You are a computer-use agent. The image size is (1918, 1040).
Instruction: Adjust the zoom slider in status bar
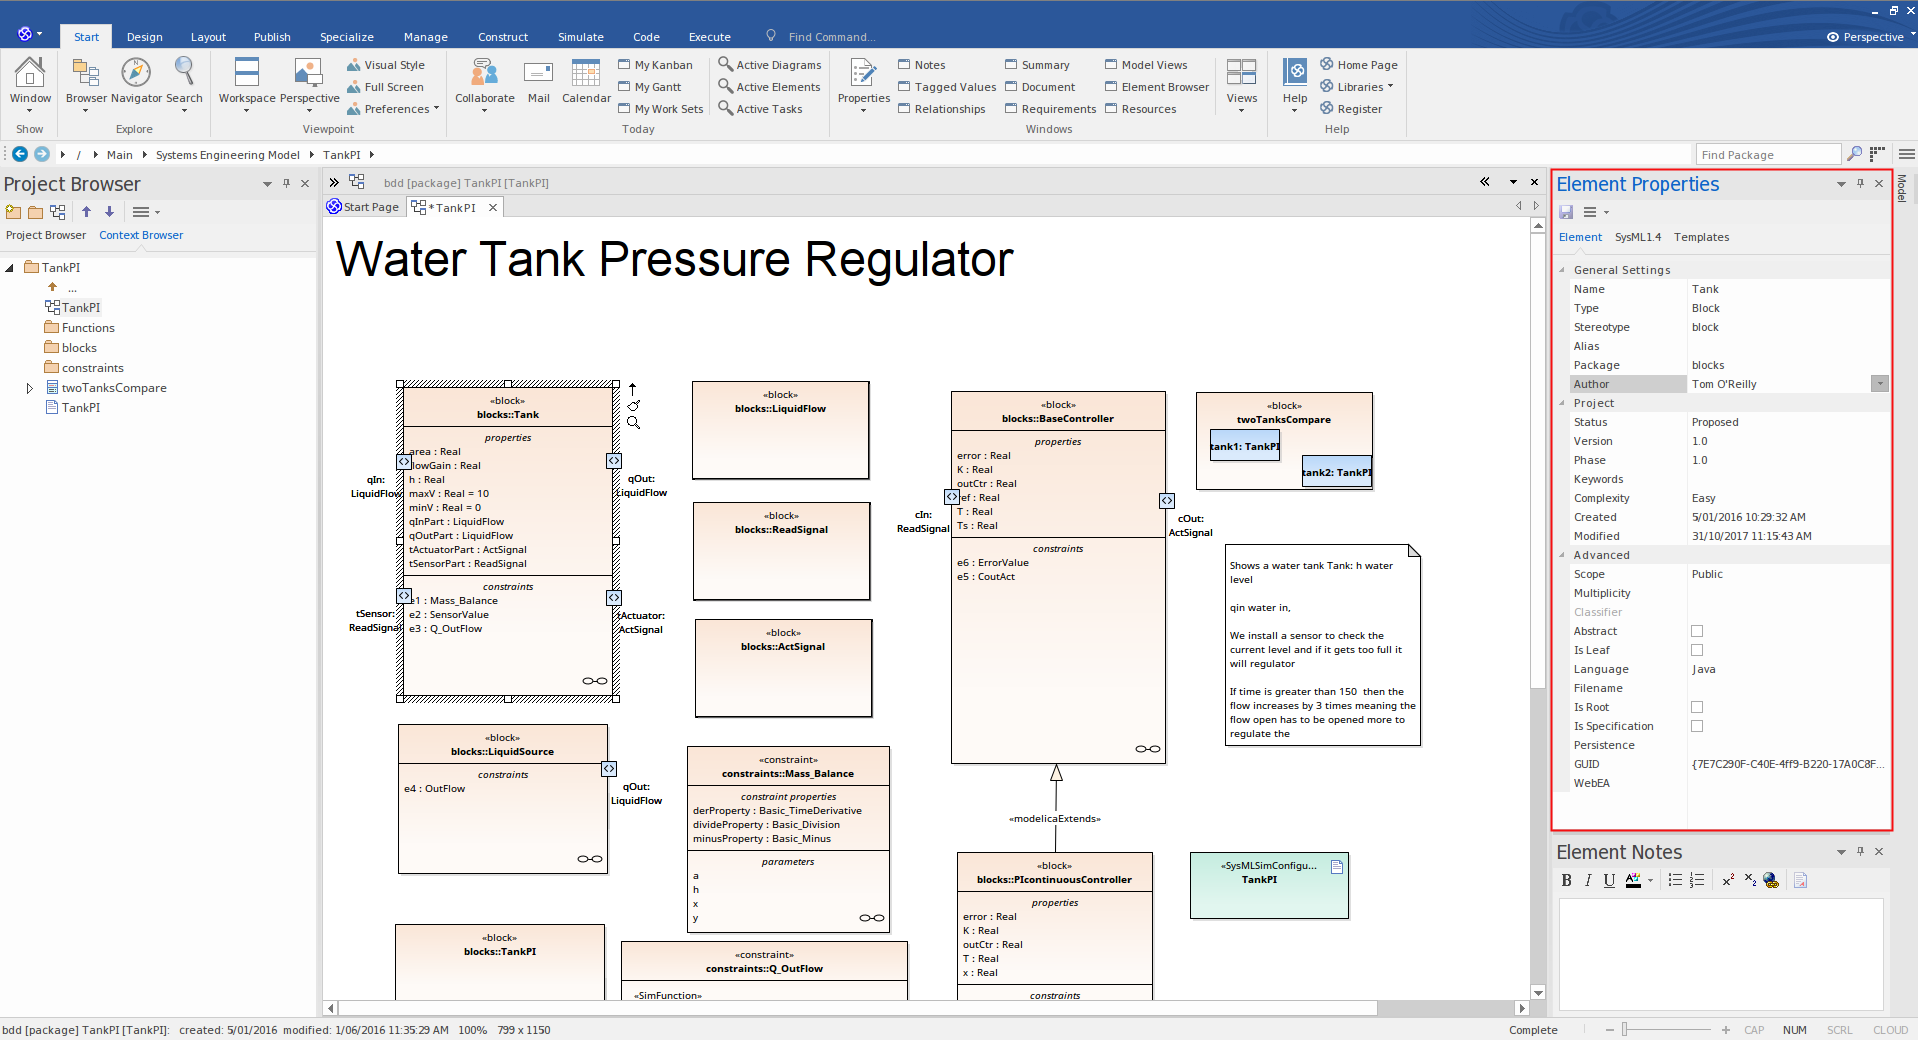pos(1625,1029)
